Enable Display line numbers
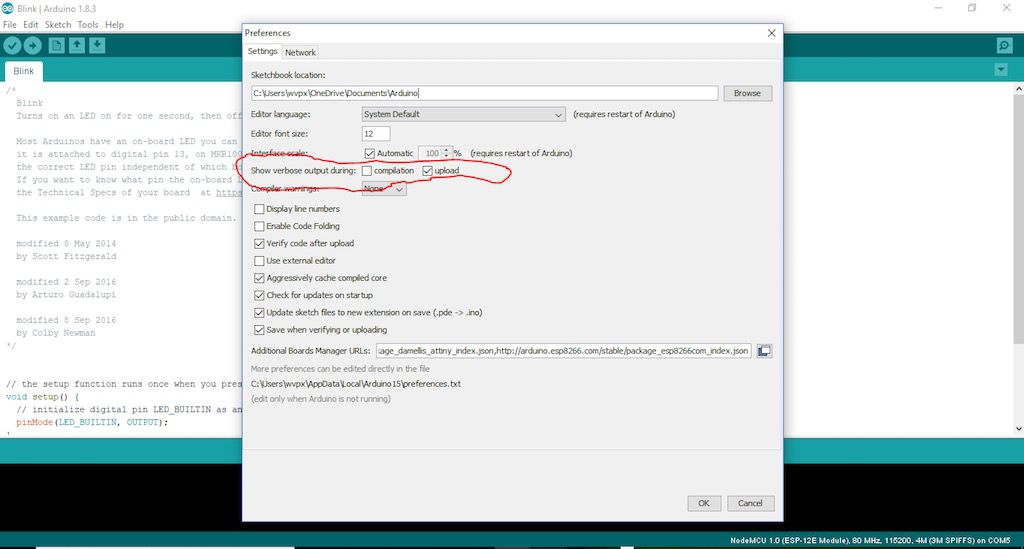Viewport: 1024px width, 549px height. pos(259,209)
